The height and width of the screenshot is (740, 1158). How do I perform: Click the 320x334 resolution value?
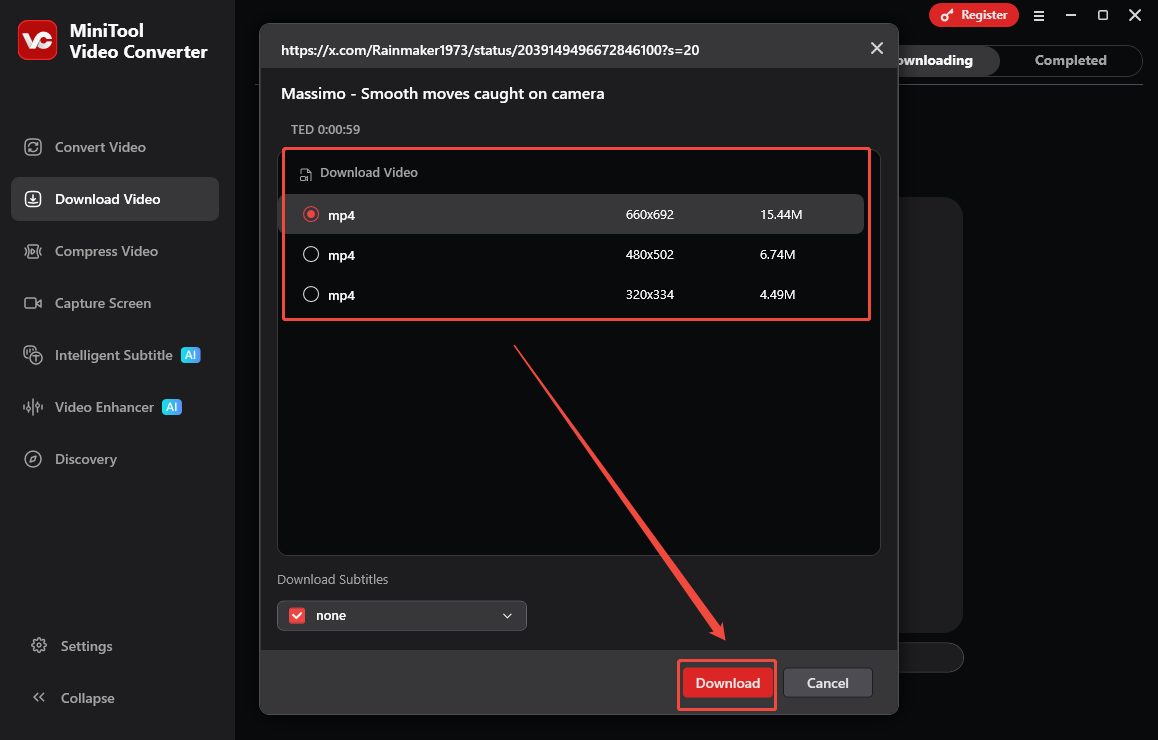tap(649, 294)
